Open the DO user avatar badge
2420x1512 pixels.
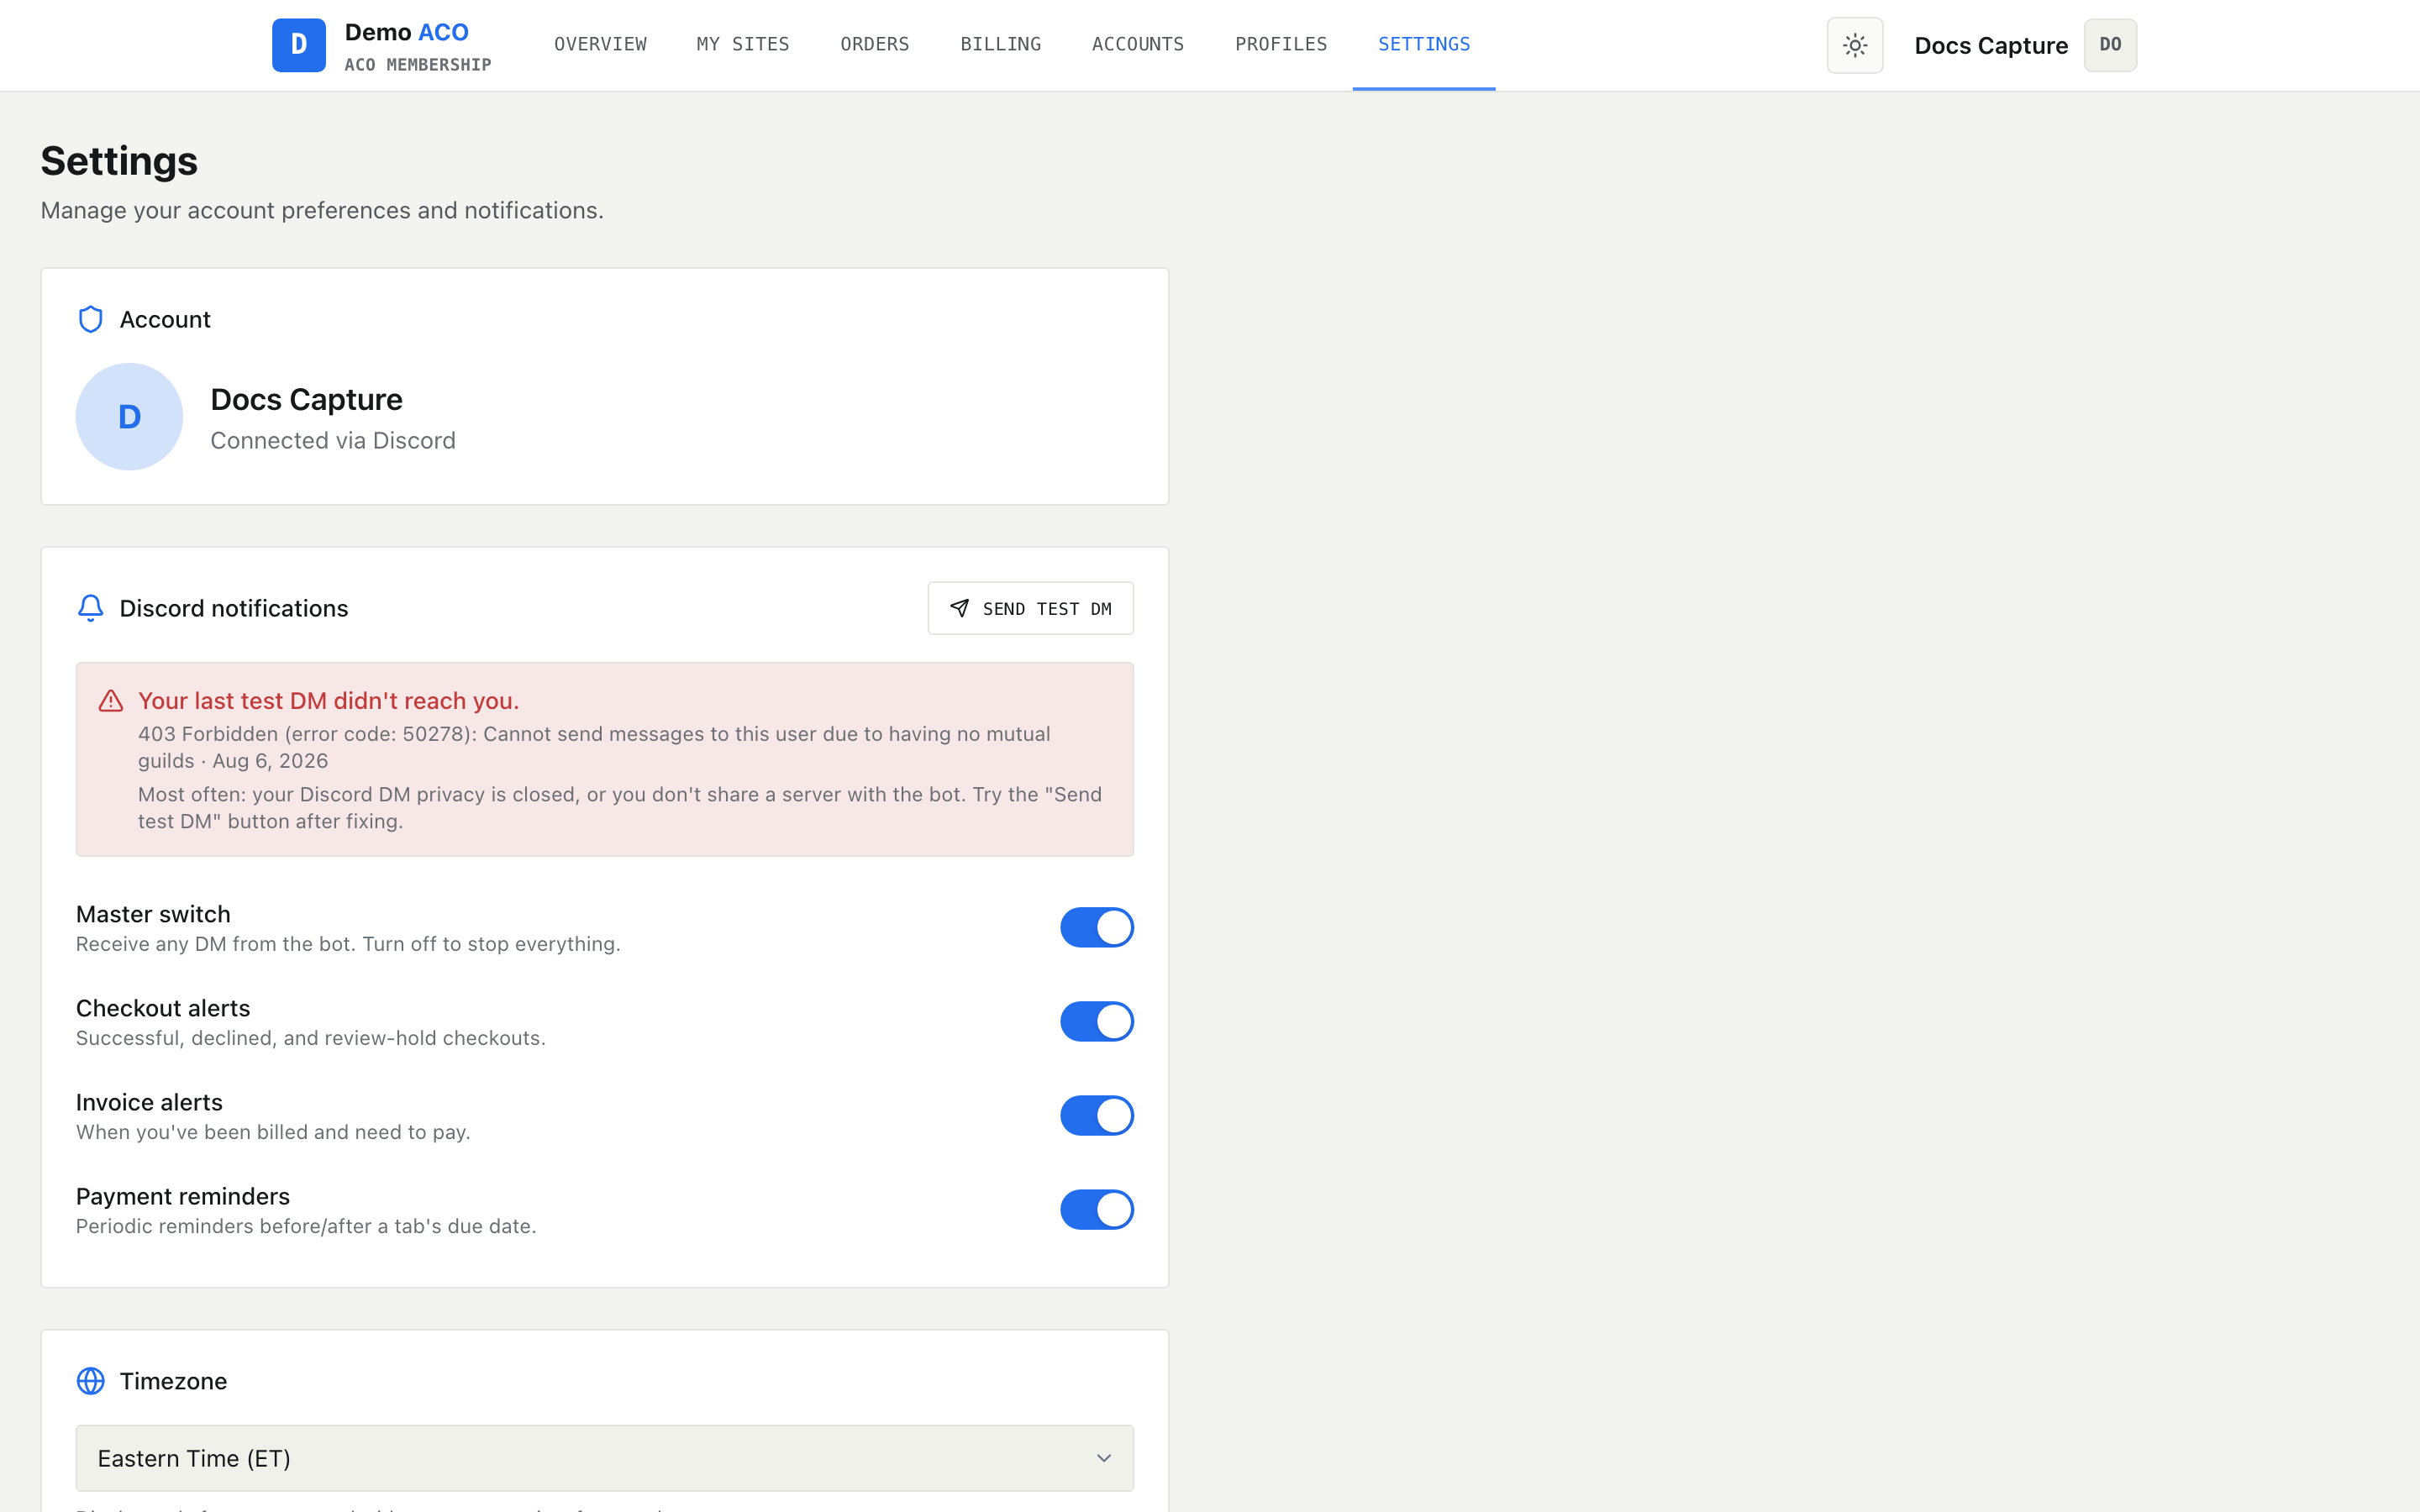click(2110, 45)
